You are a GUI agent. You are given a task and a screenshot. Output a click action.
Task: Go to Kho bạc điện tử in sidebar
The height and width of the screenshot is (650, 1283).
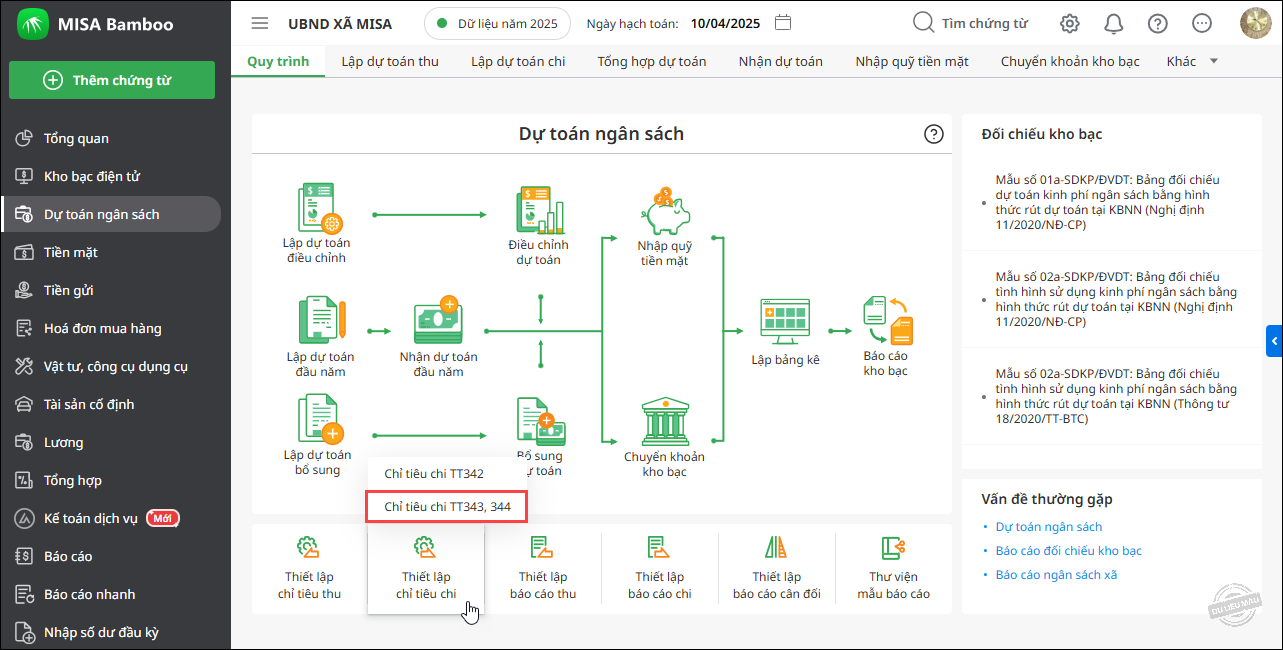click(x=112, y=176)
